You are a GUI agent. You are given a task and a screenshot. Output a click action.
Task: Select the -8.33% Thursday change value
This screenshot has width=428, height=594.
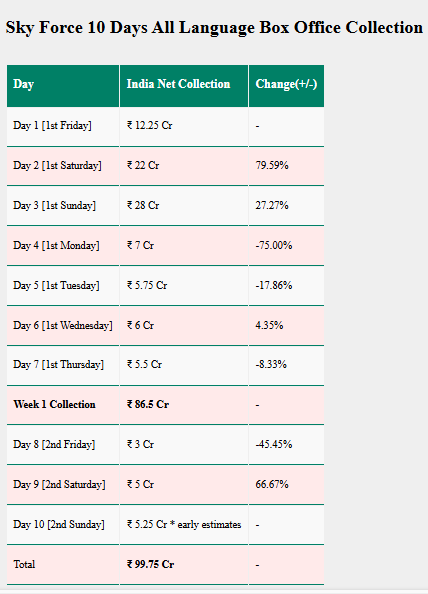pyautogui.click(x=271, y=364)
